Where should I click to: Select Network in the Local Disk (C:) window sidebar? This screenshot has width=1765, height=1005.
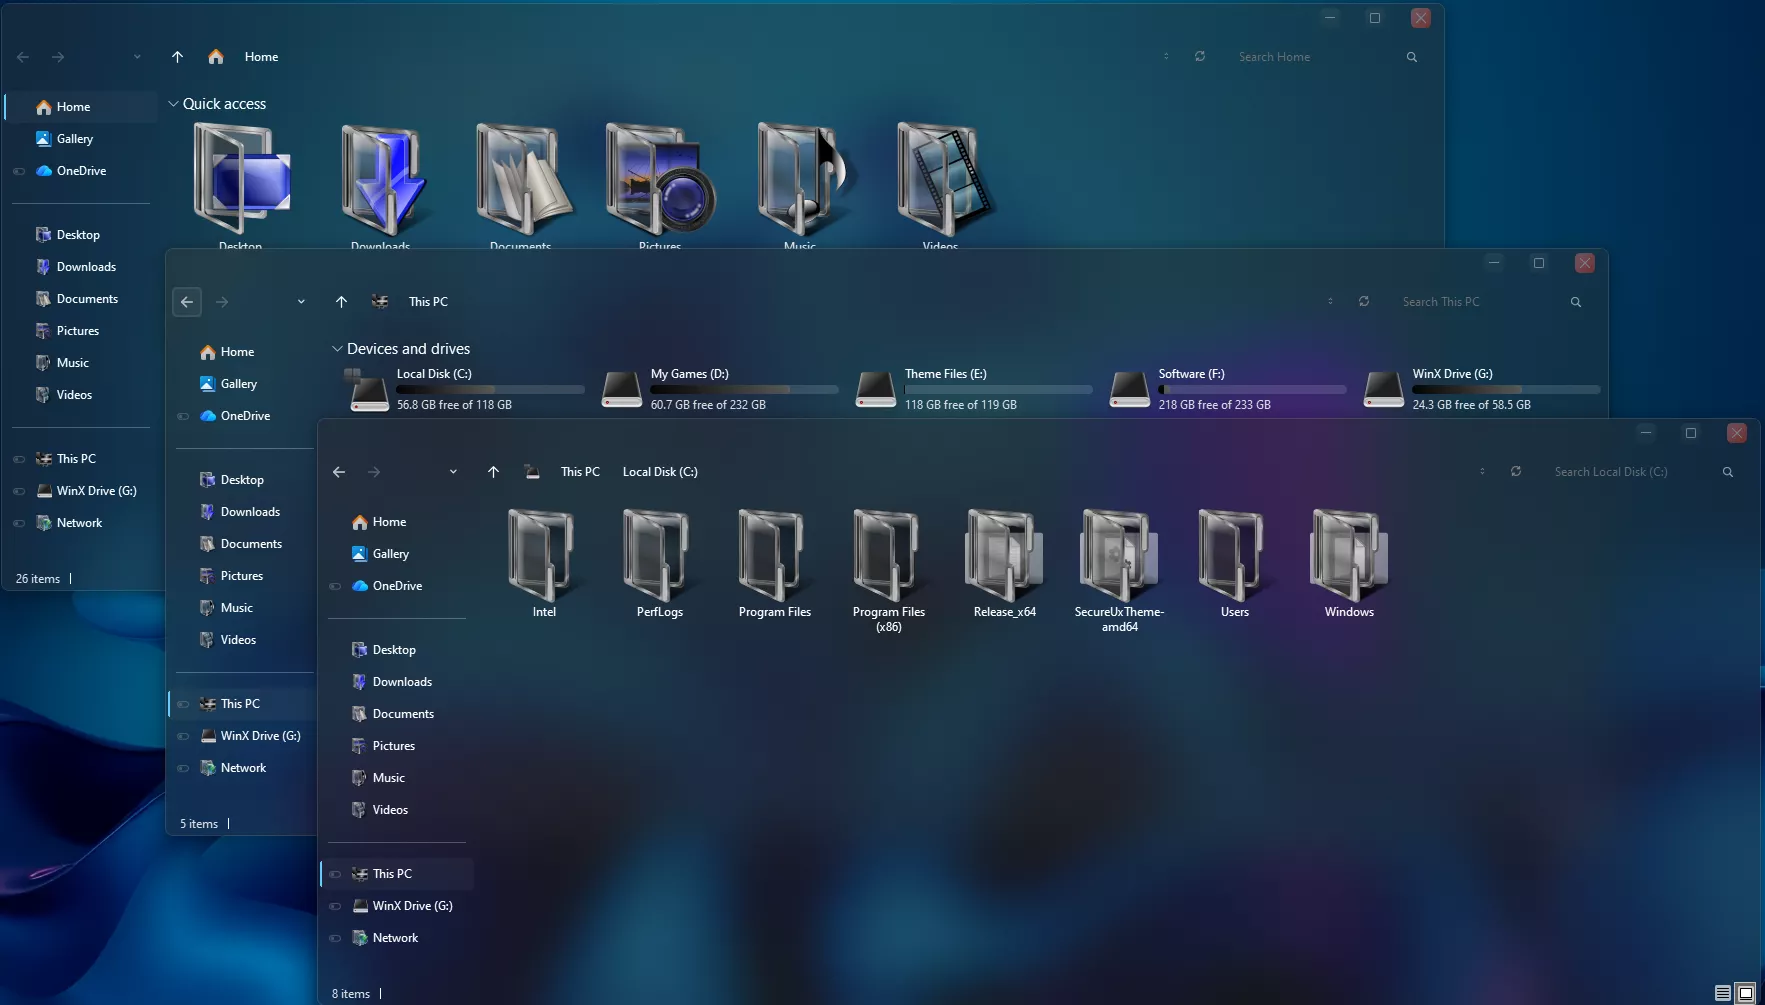click(395, 938)
